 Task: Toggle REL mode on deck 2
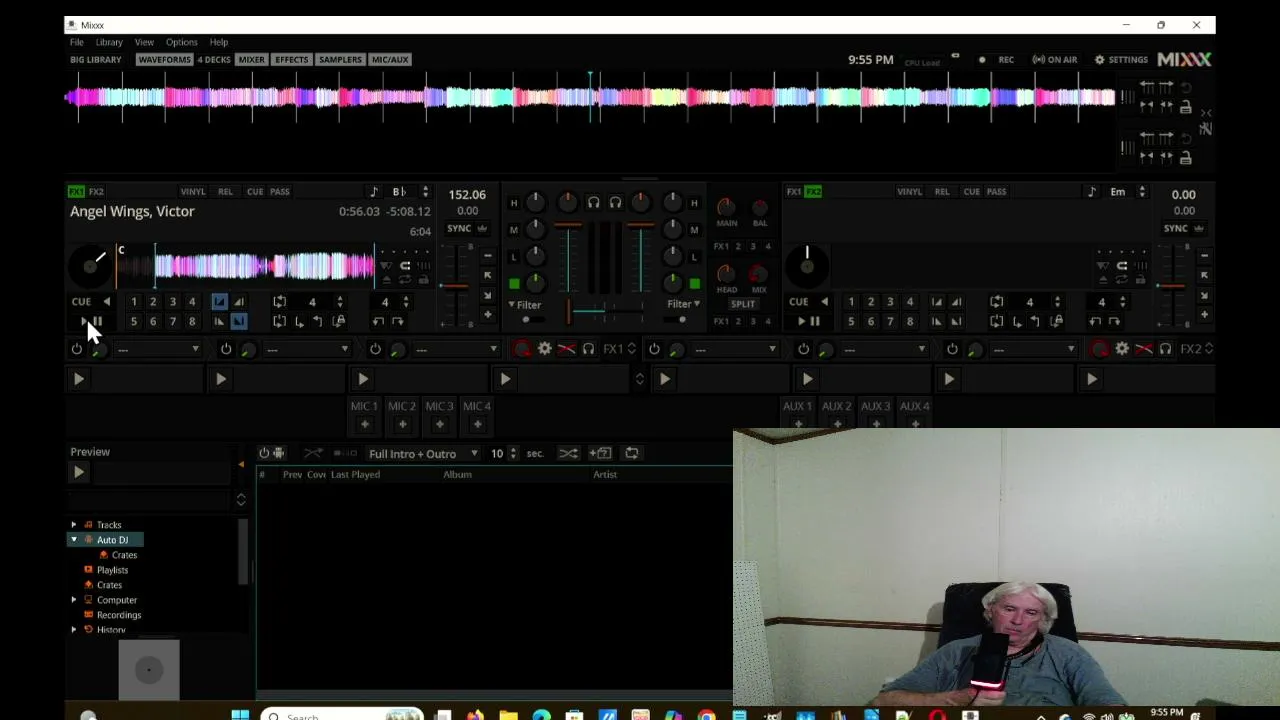942,191
